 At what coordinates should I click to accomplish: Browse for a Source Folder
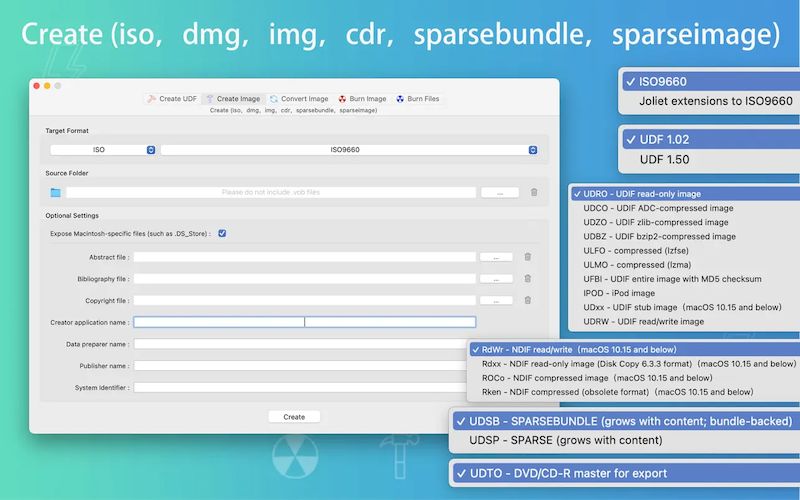tap(500, 192)
